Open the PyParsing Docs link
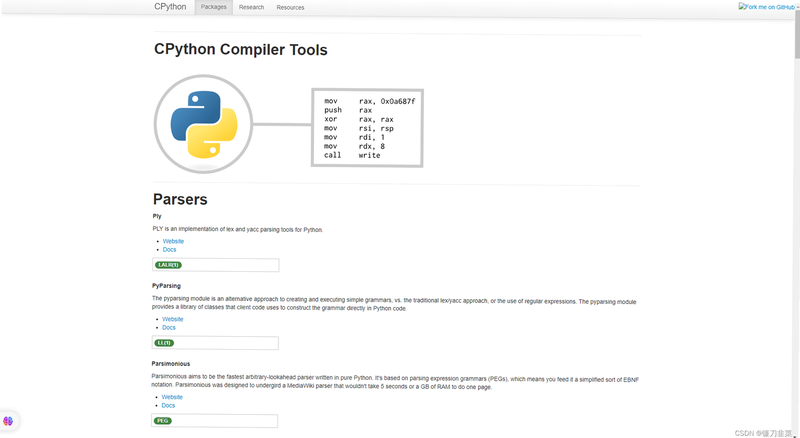The image size is (800, 438). coord(169,328)
